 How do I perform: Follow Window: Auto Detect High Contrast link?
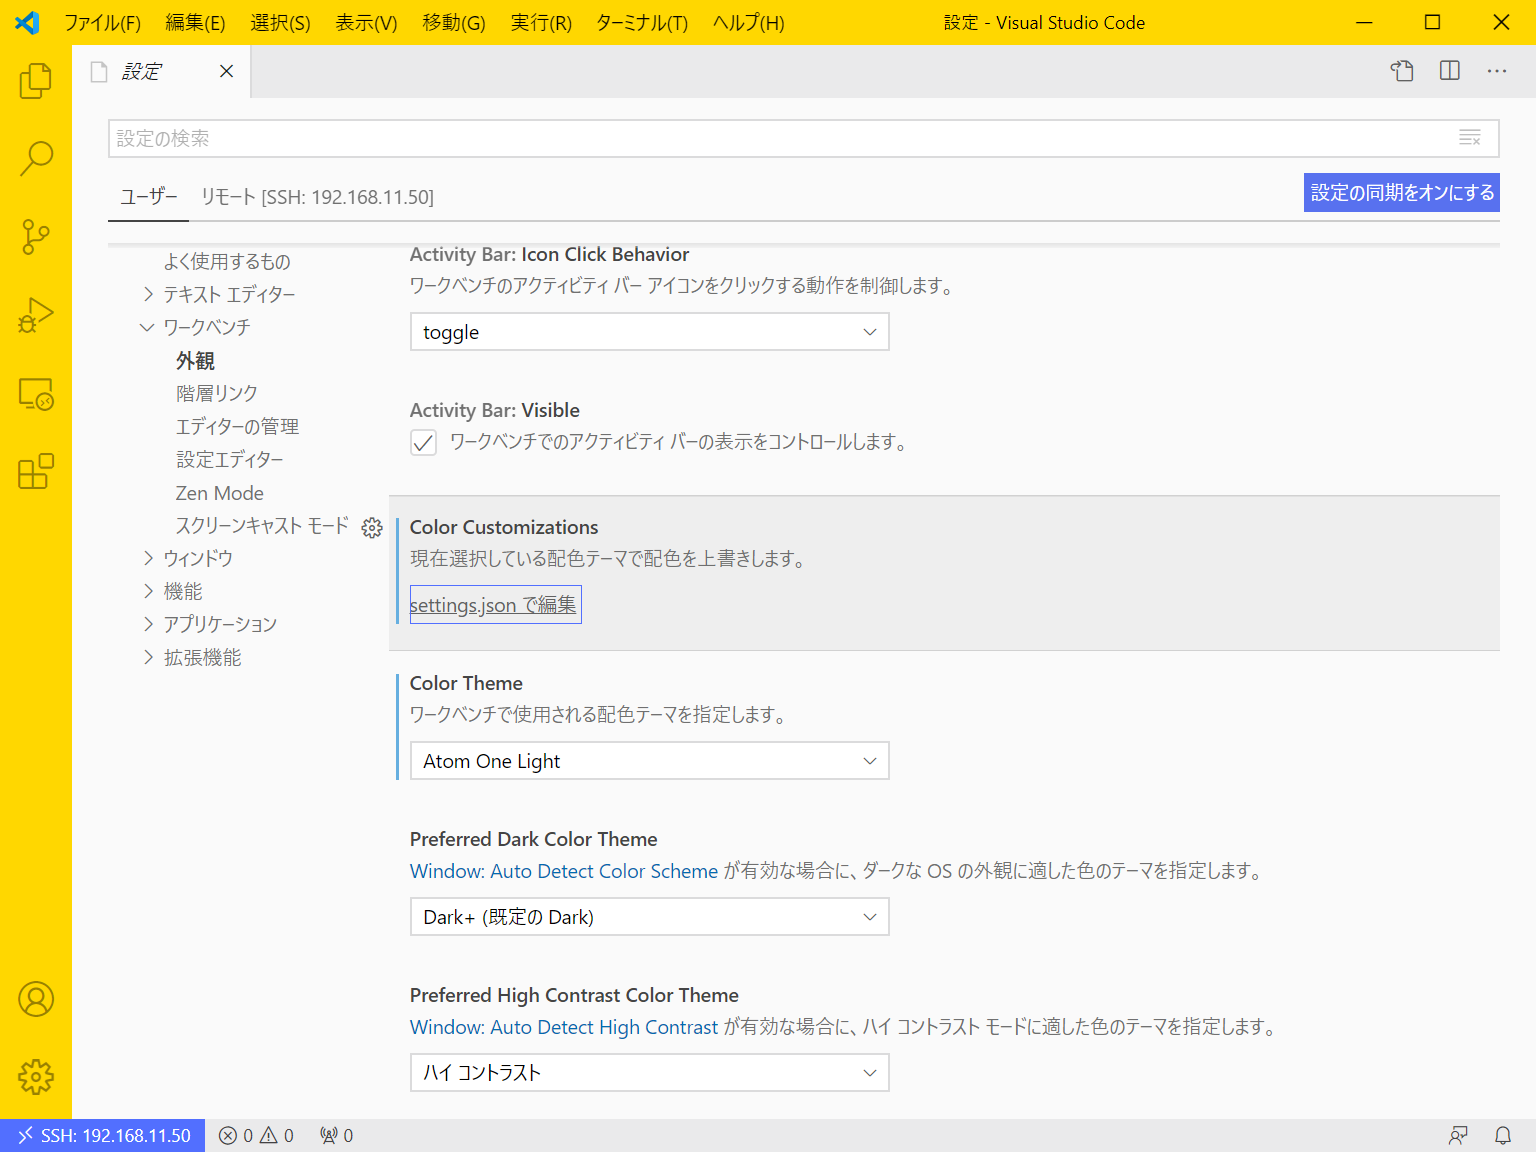coord(564,1027)
